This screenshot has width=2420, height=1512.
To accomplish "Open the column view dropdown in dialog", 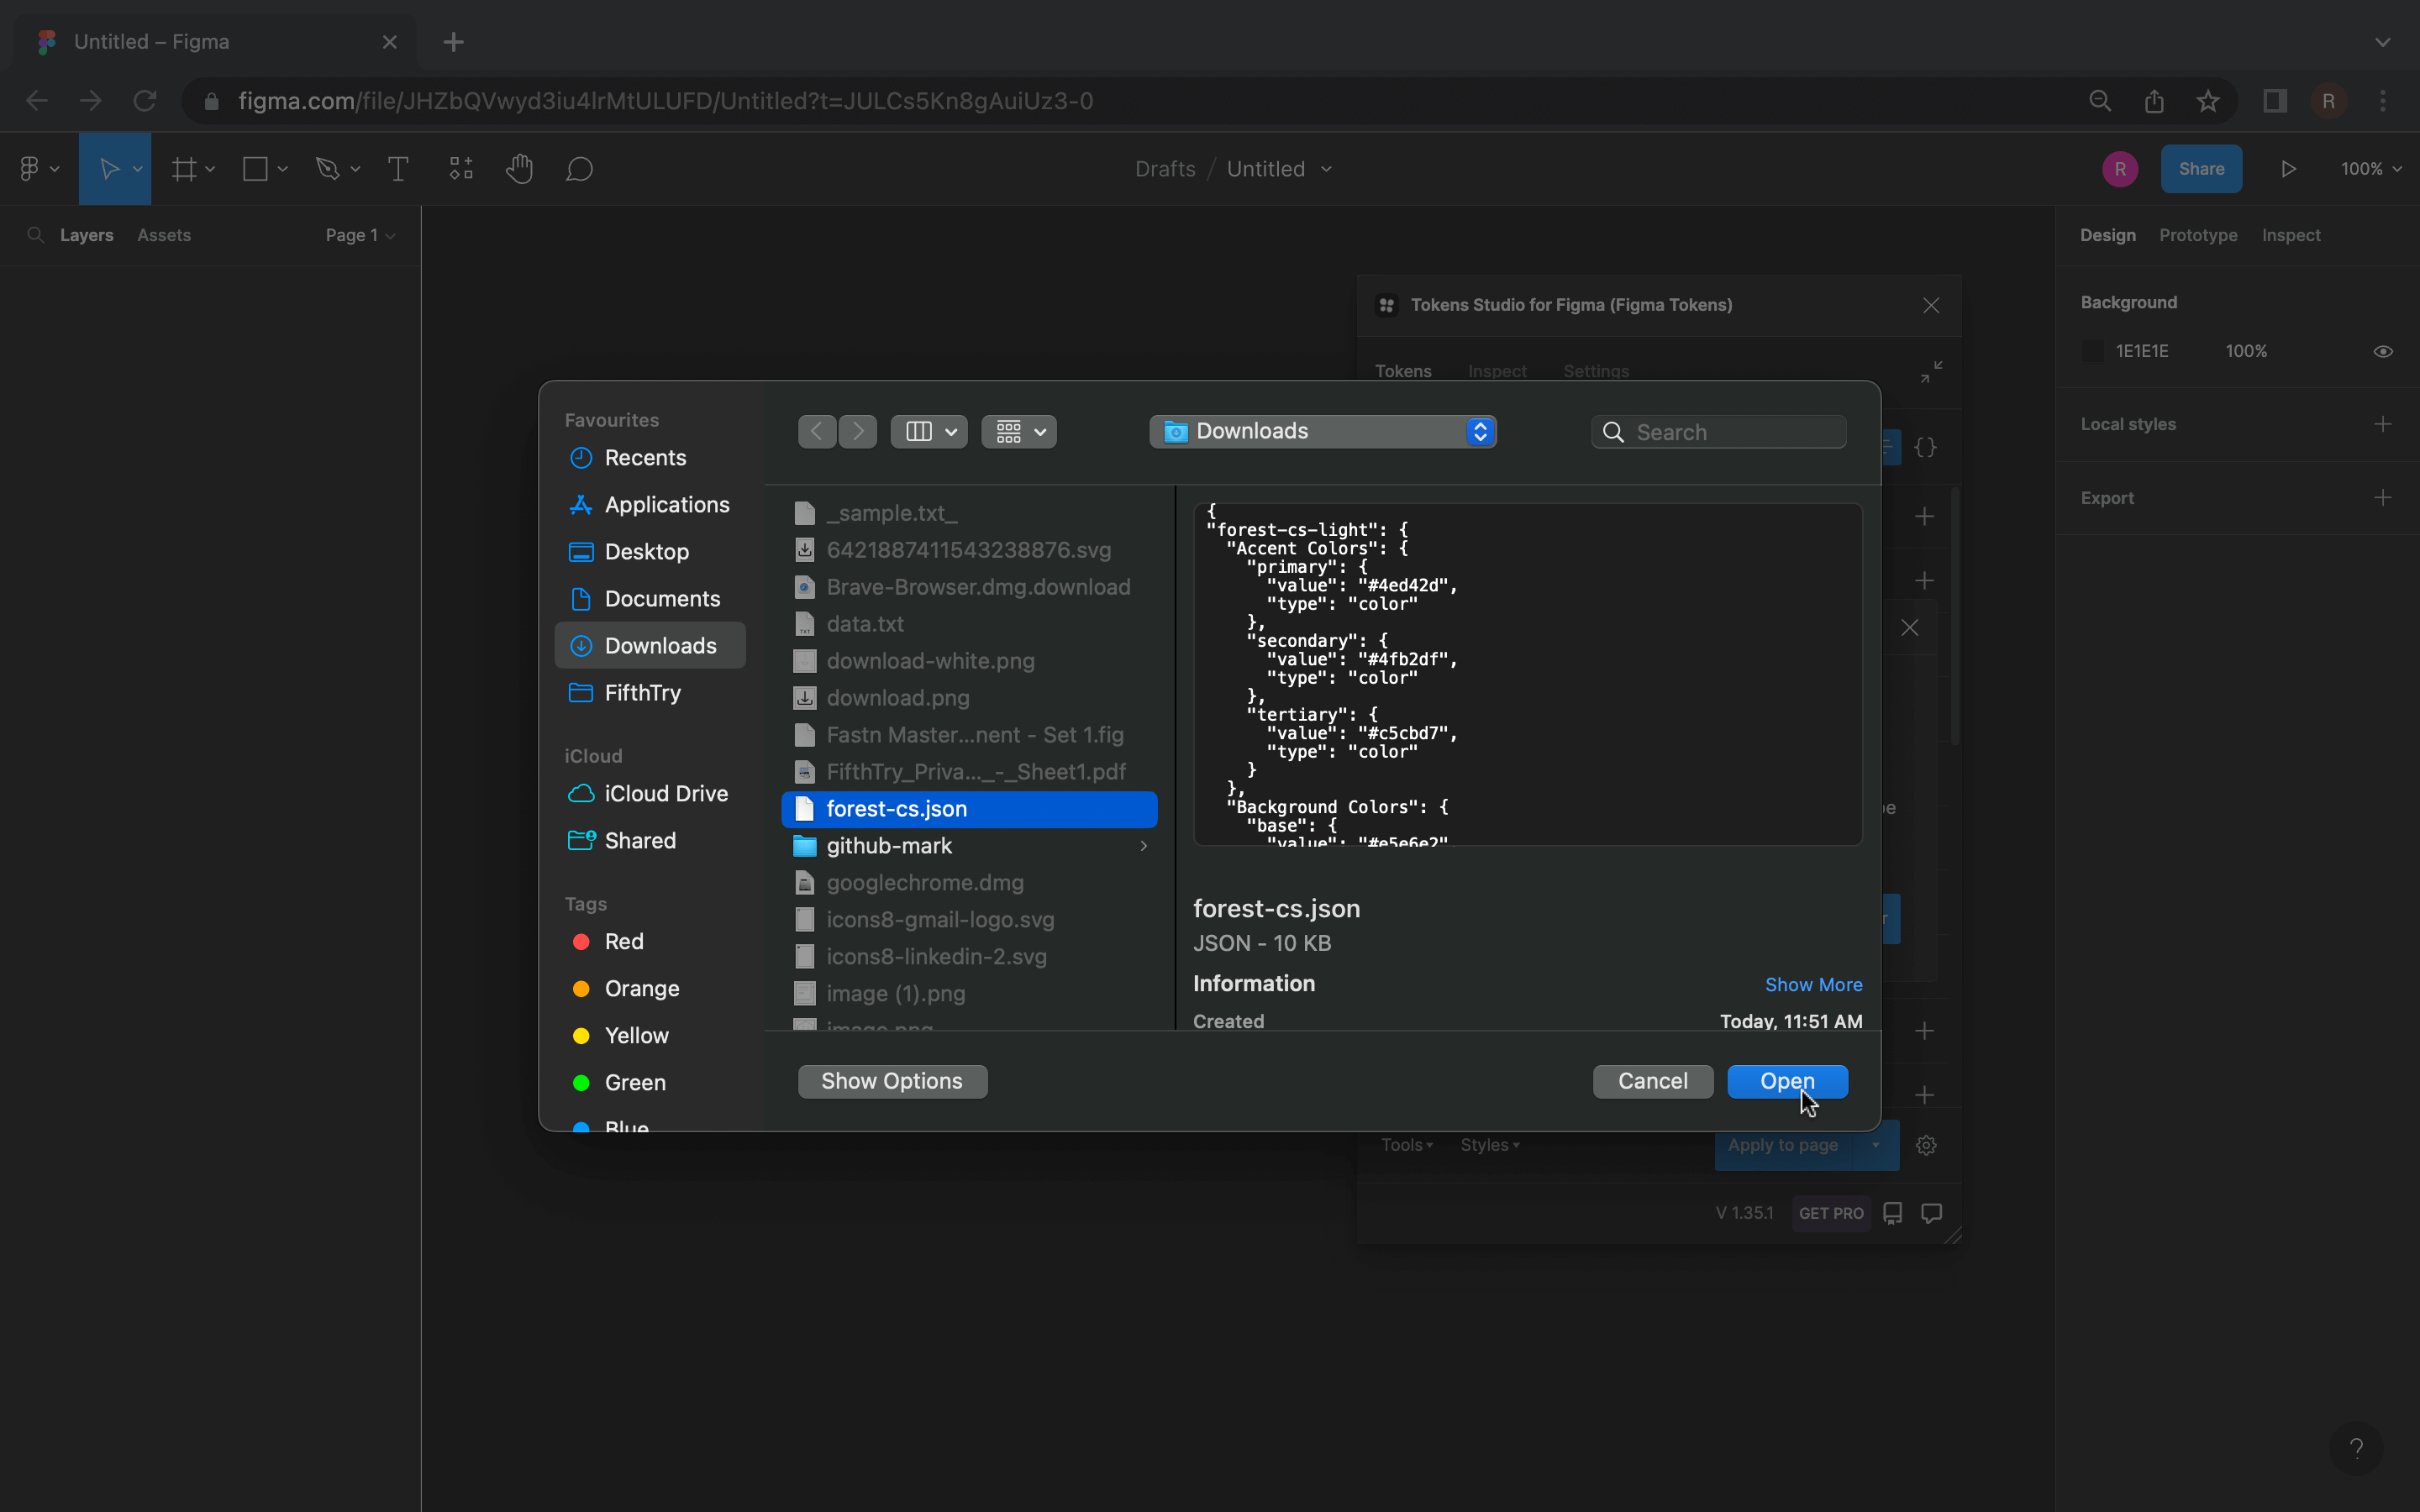I will coord(929,432).
